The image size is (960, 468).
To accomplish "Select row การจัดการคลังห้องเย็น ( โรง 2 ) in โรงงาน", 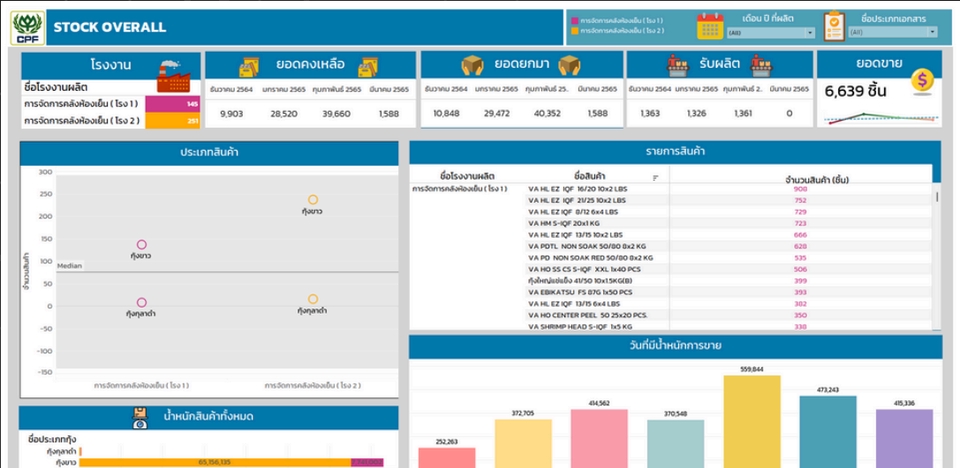I will pyautogui.click(x=111, y=121).
